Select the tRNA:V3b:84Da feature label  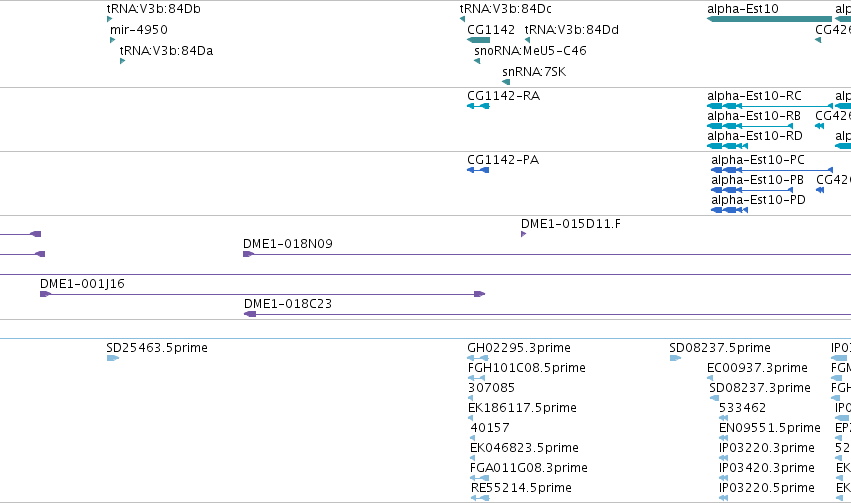tap(166, 51)
